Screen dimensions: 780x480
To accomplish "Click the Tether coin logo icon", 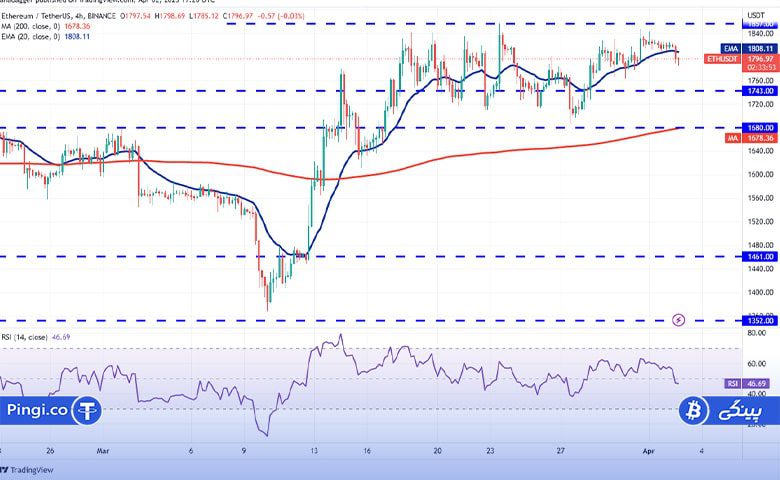I will coord(87,410).
